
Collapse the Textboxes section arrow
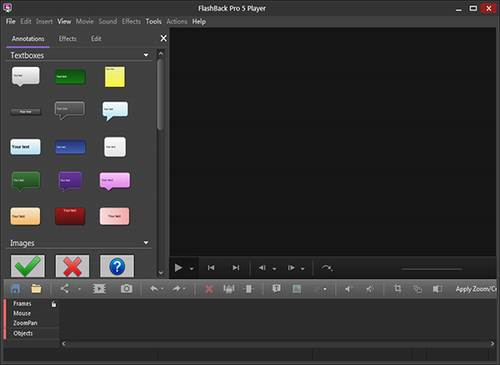pyautogui.click(x=146, y=55)
